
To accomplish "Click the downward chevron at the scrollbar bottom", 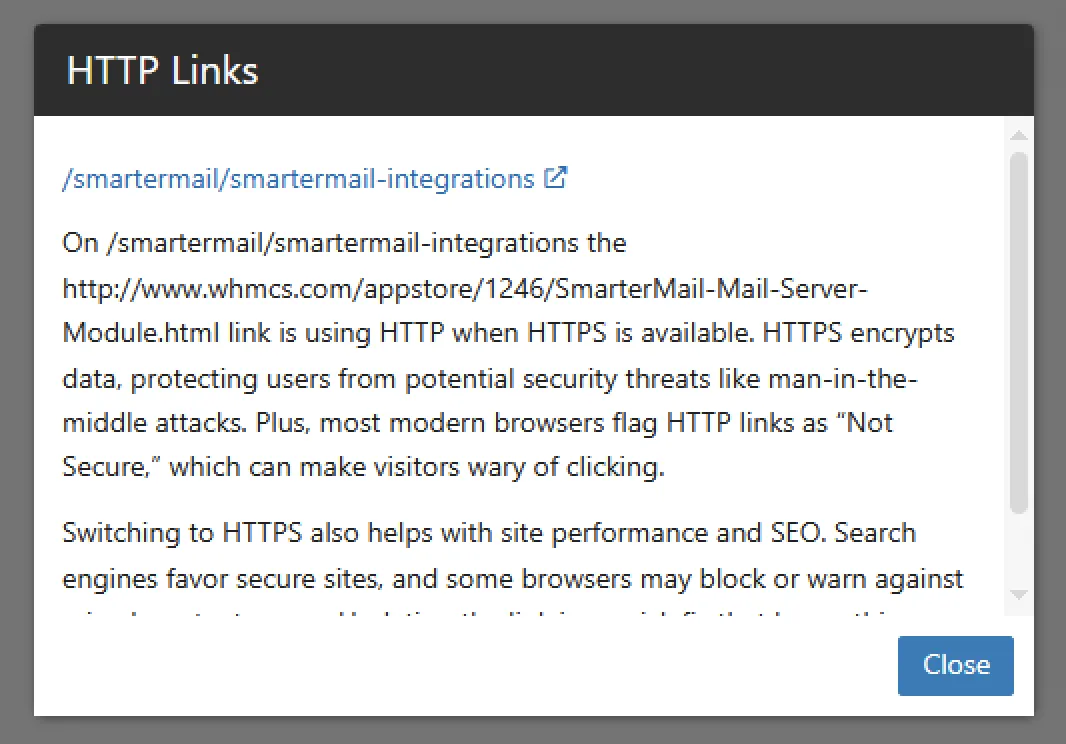I will coord(1018,594).
